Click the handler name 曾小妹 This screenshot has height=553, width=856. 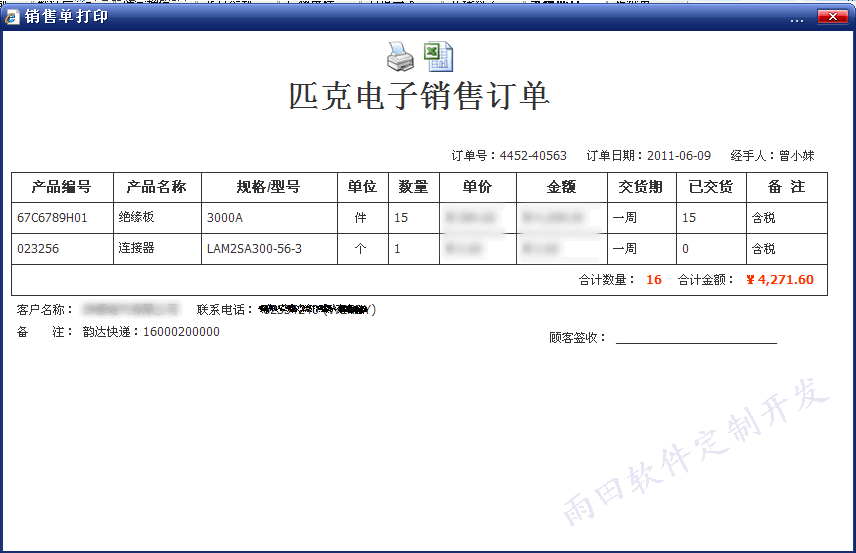click(x=797, y=156)
